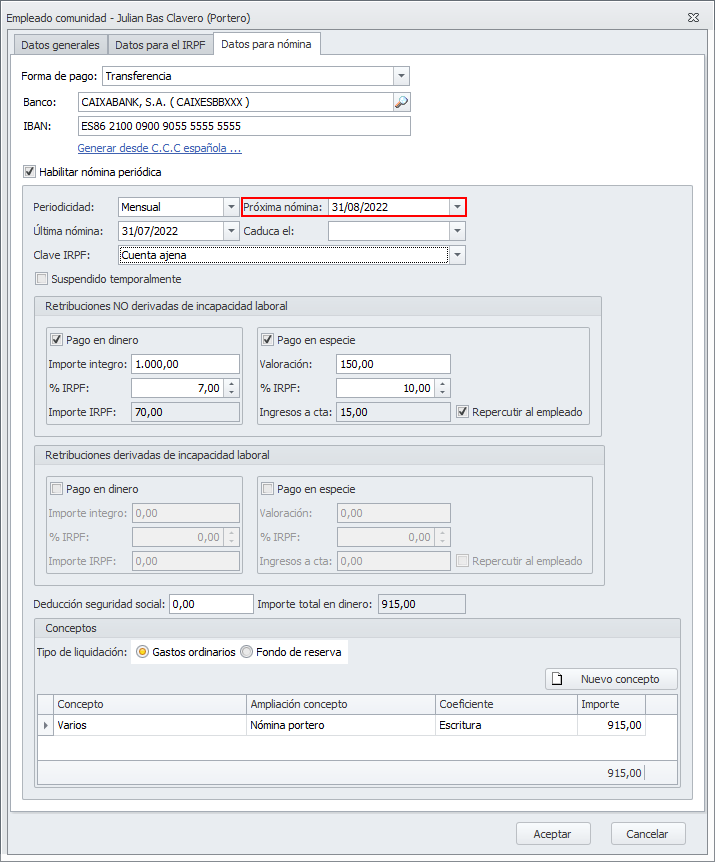The width and height of the screenshot is (715, 862).
Task: Open the Periodicidad dropdown arrow
Action: pos(231,207)
